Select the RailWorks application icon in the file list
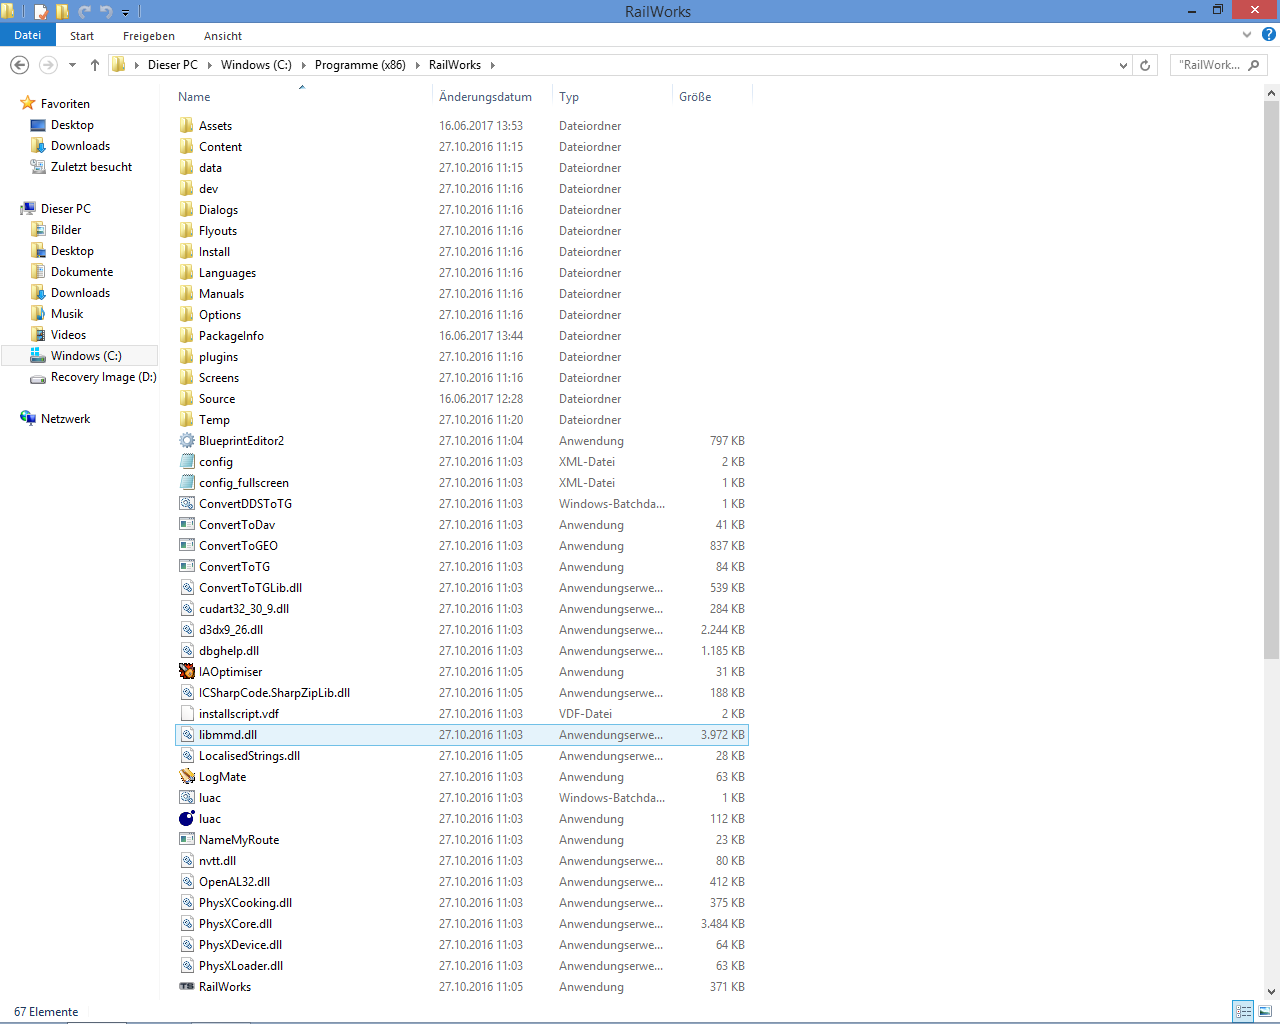The height and width of the screenshot is (1024, 1280). point(187,987)
